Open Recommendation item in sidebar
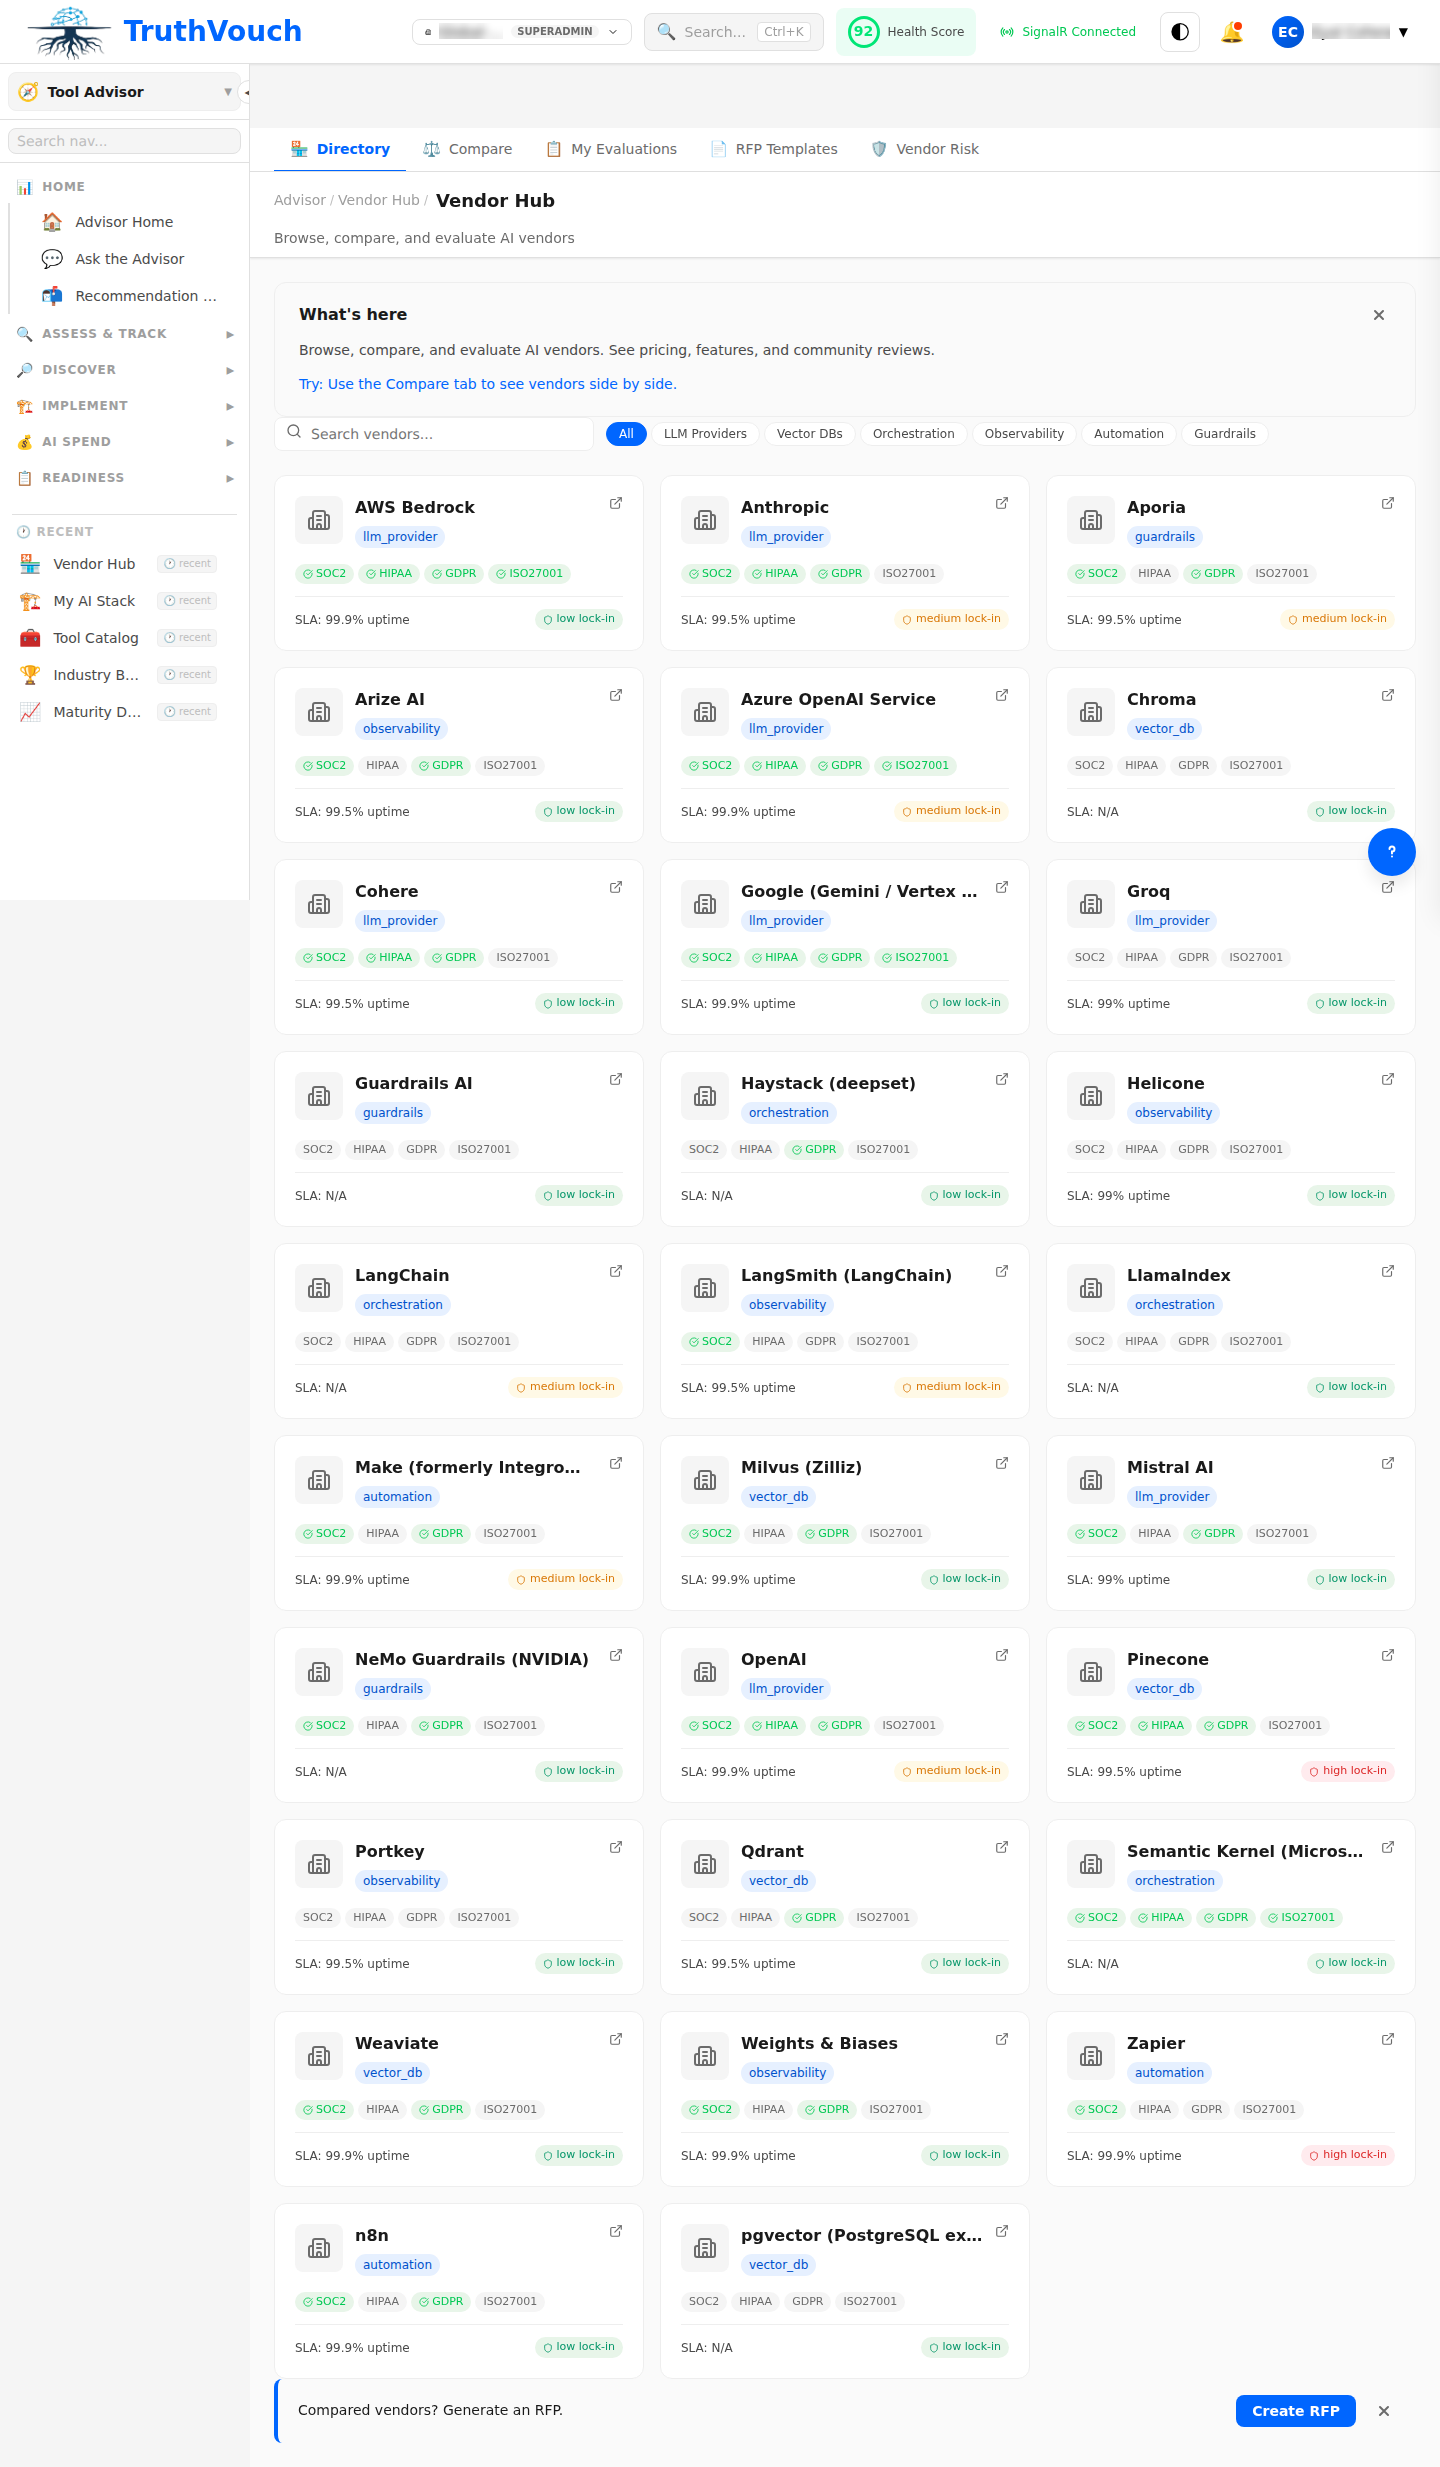1440x2467 pixels. (124, 296)
